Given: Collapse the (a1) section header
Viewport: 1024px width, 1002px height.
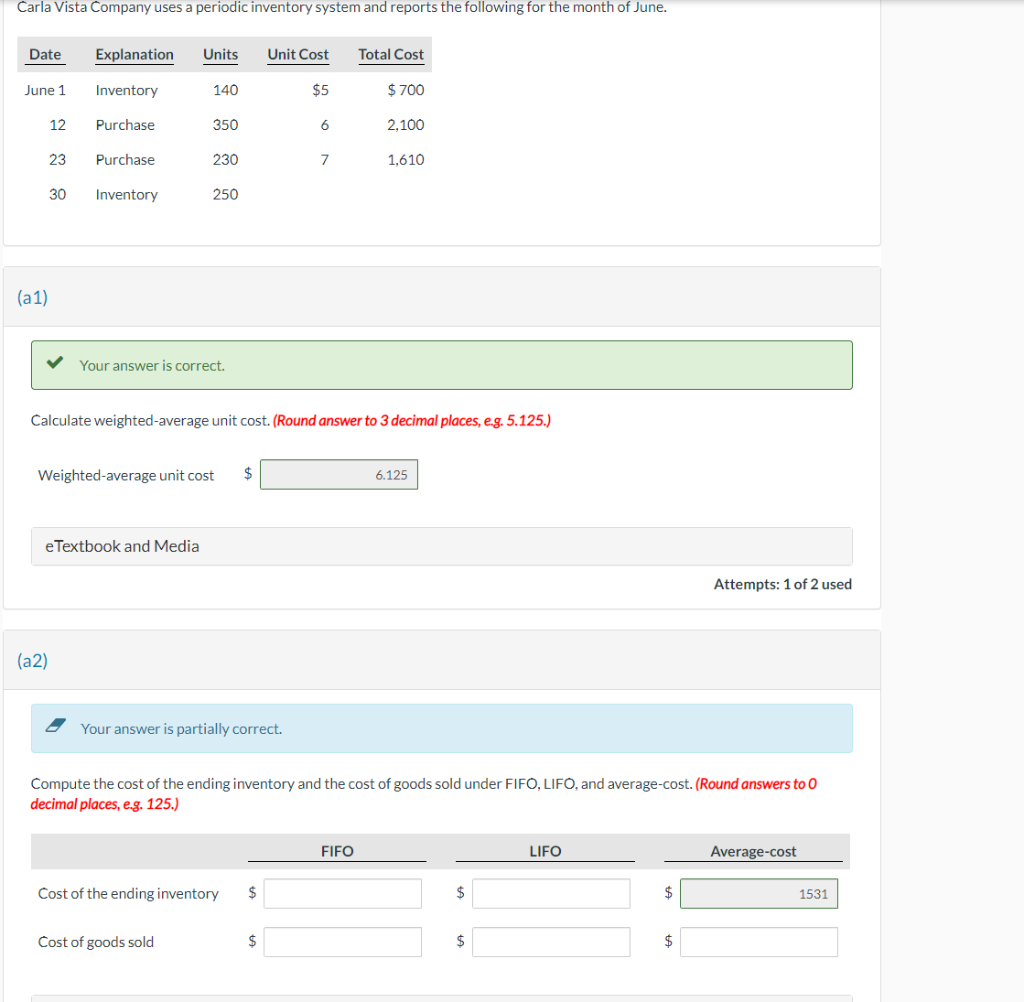Looking at the screenshot, I should tap(32, 297).
